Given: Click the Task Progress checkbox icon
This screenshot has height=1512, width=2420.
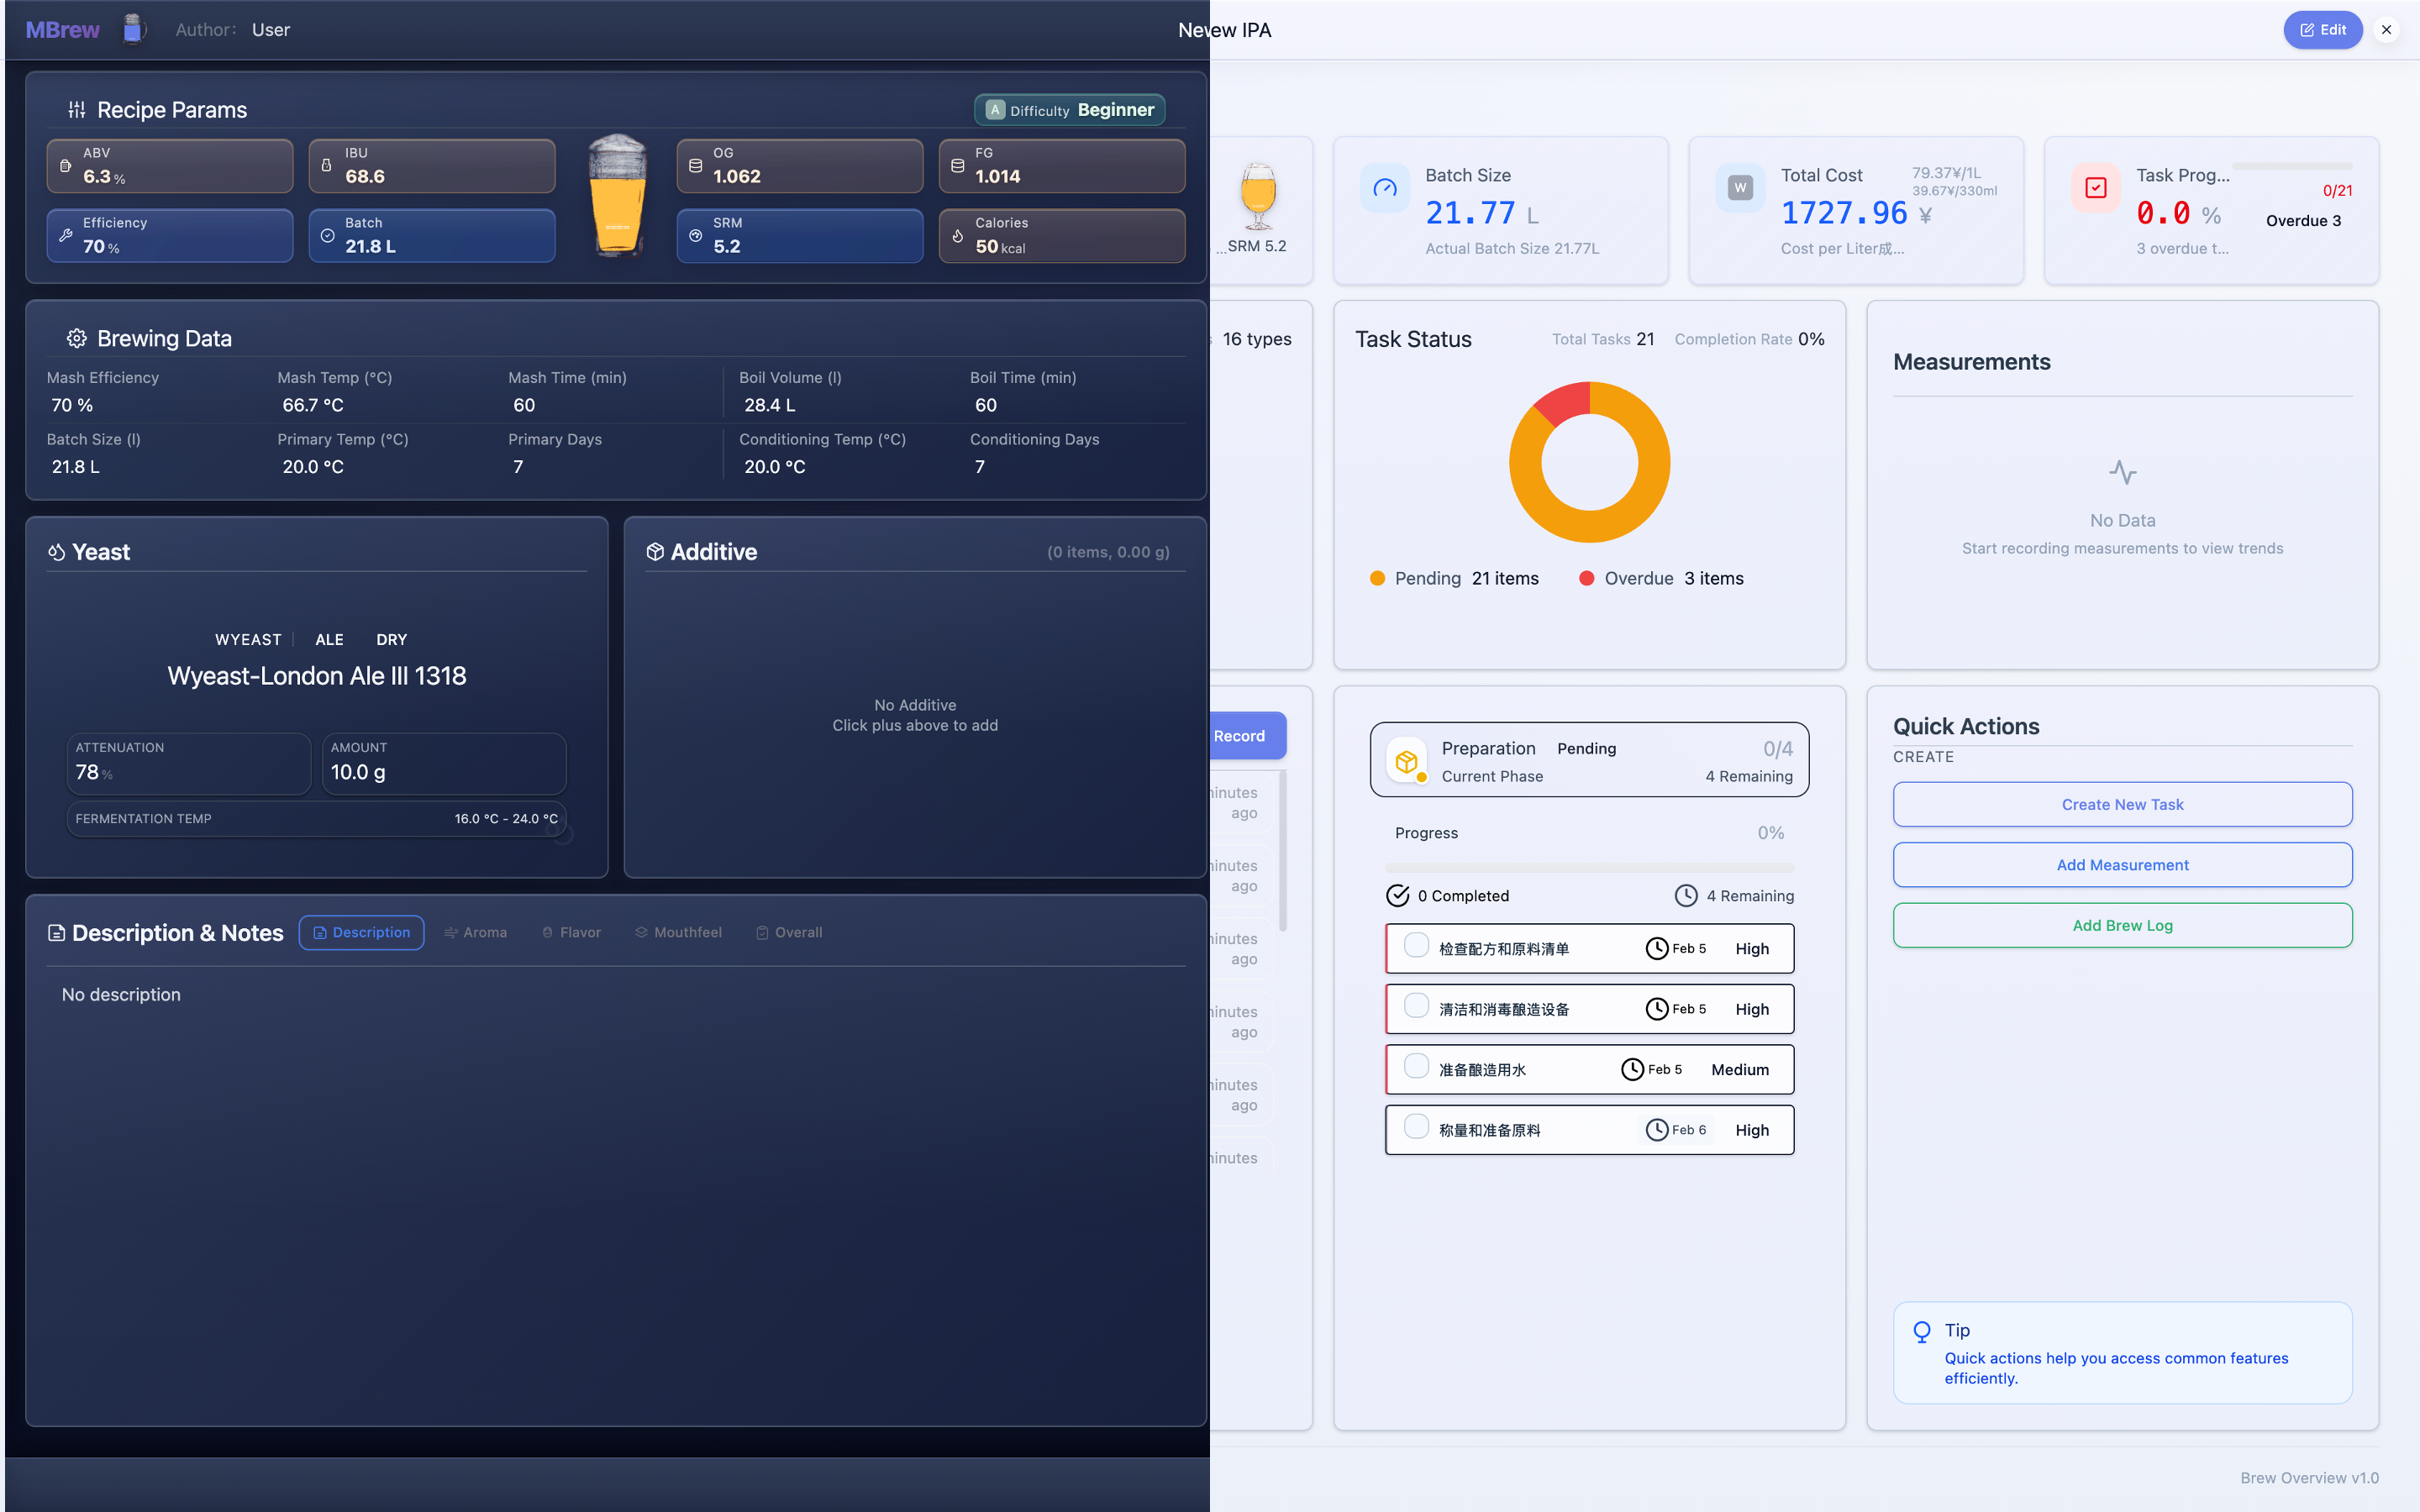Looking at the screenshot, I should (2095, 188).
